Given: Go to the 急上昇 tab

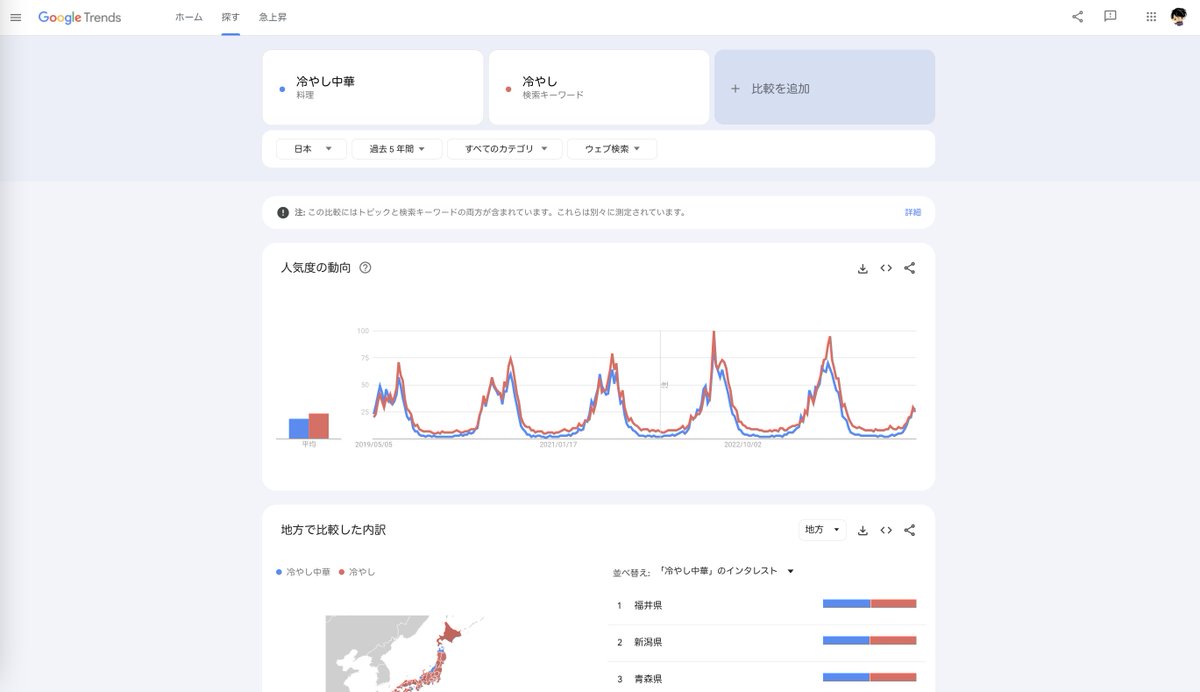Looking at the screenshot, I should click(x=272, y=17).
